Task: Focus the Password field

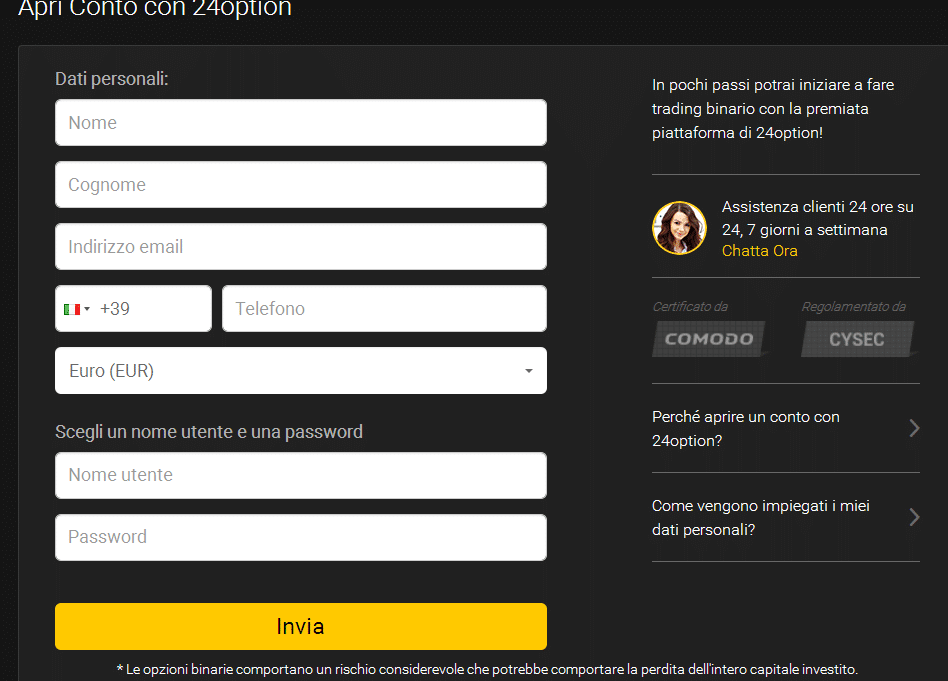Action: (300, 538)
